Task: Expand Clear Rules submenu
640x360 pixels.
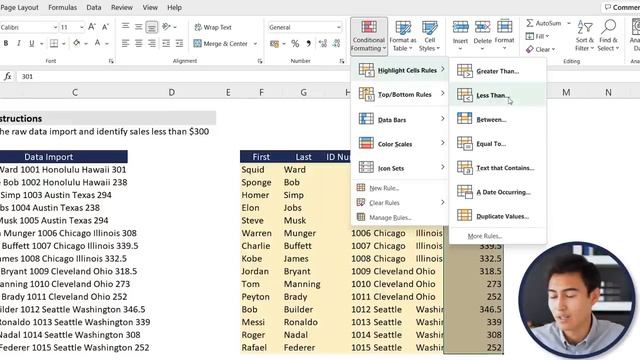Action: coord(401,202)
